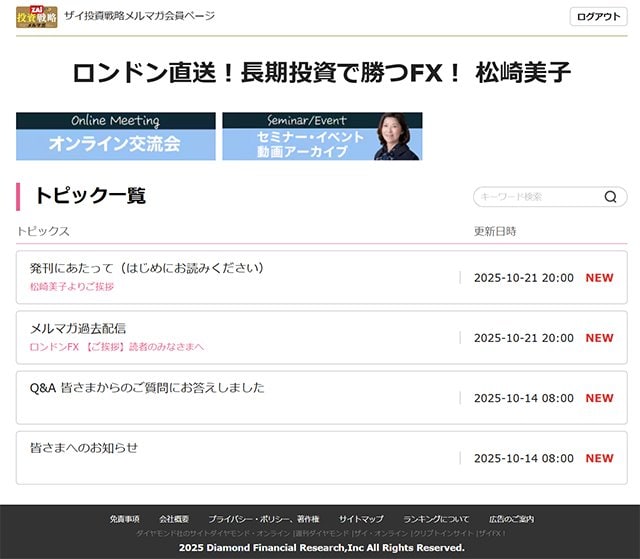
Task: Open Q&A 皆さまからのご質問にお答えしました topic
Action: (x=147, y=388)
